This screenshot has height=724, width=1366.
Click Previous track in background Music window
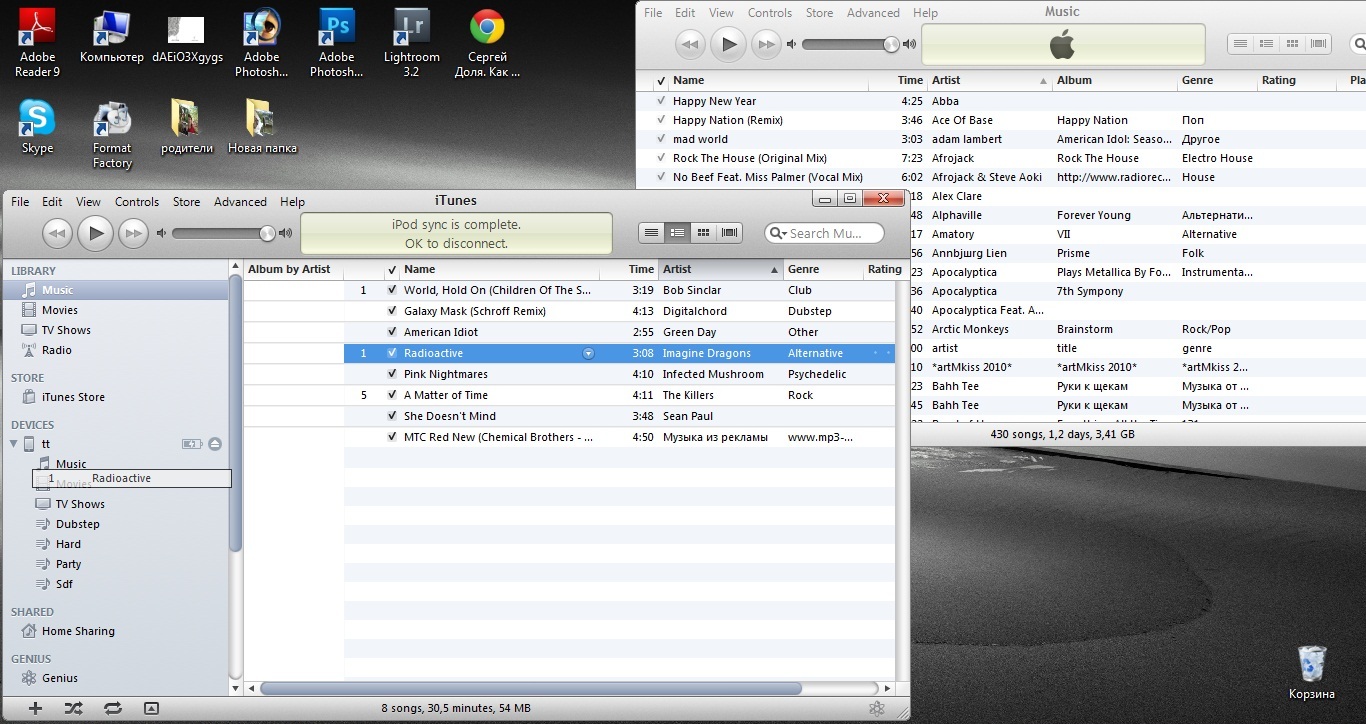click(x=690, y=44)
